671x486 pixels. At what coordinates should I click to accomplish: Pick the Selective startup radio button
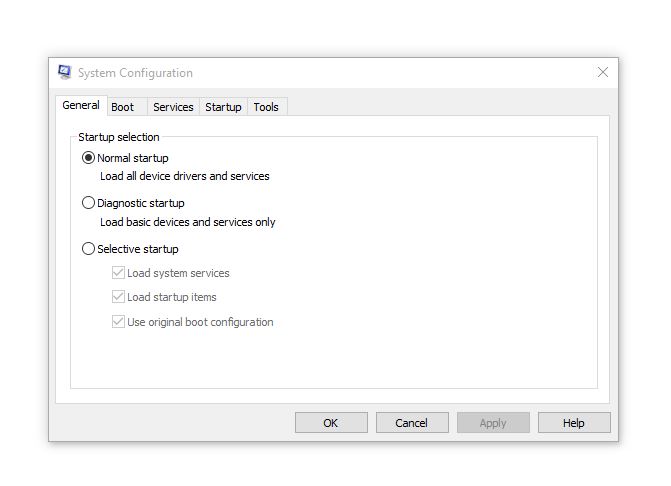pyautogui.click(x=88, y=249)
